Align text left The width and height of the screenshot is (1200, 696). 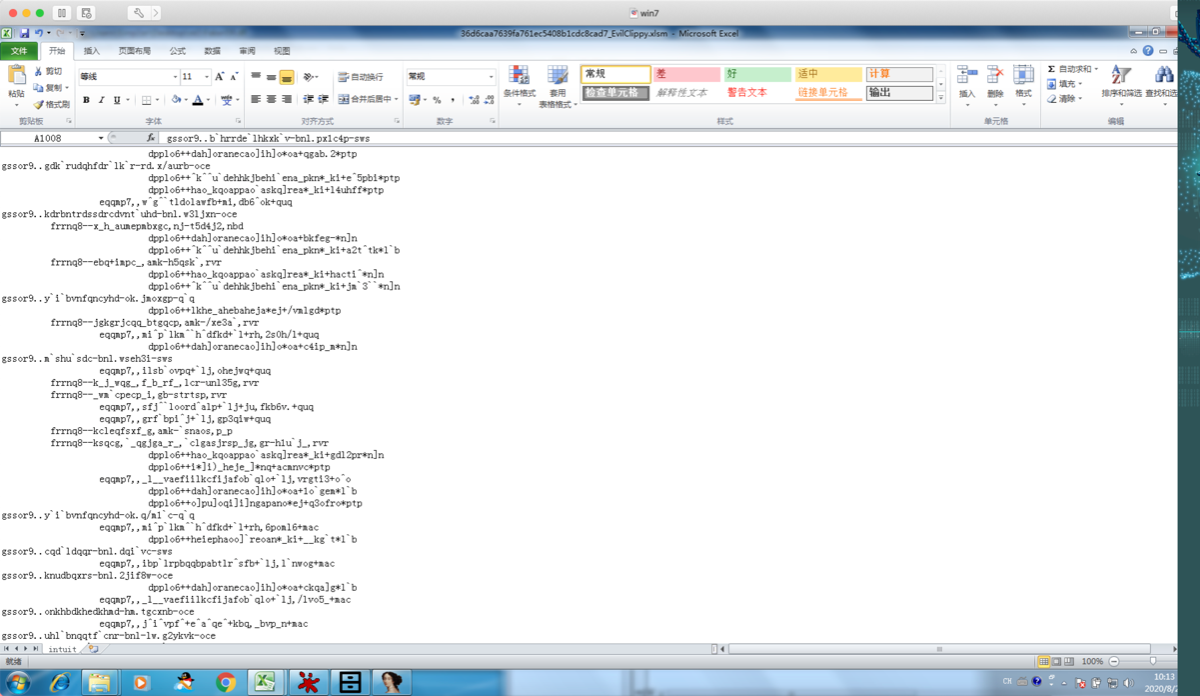[256, 100]
